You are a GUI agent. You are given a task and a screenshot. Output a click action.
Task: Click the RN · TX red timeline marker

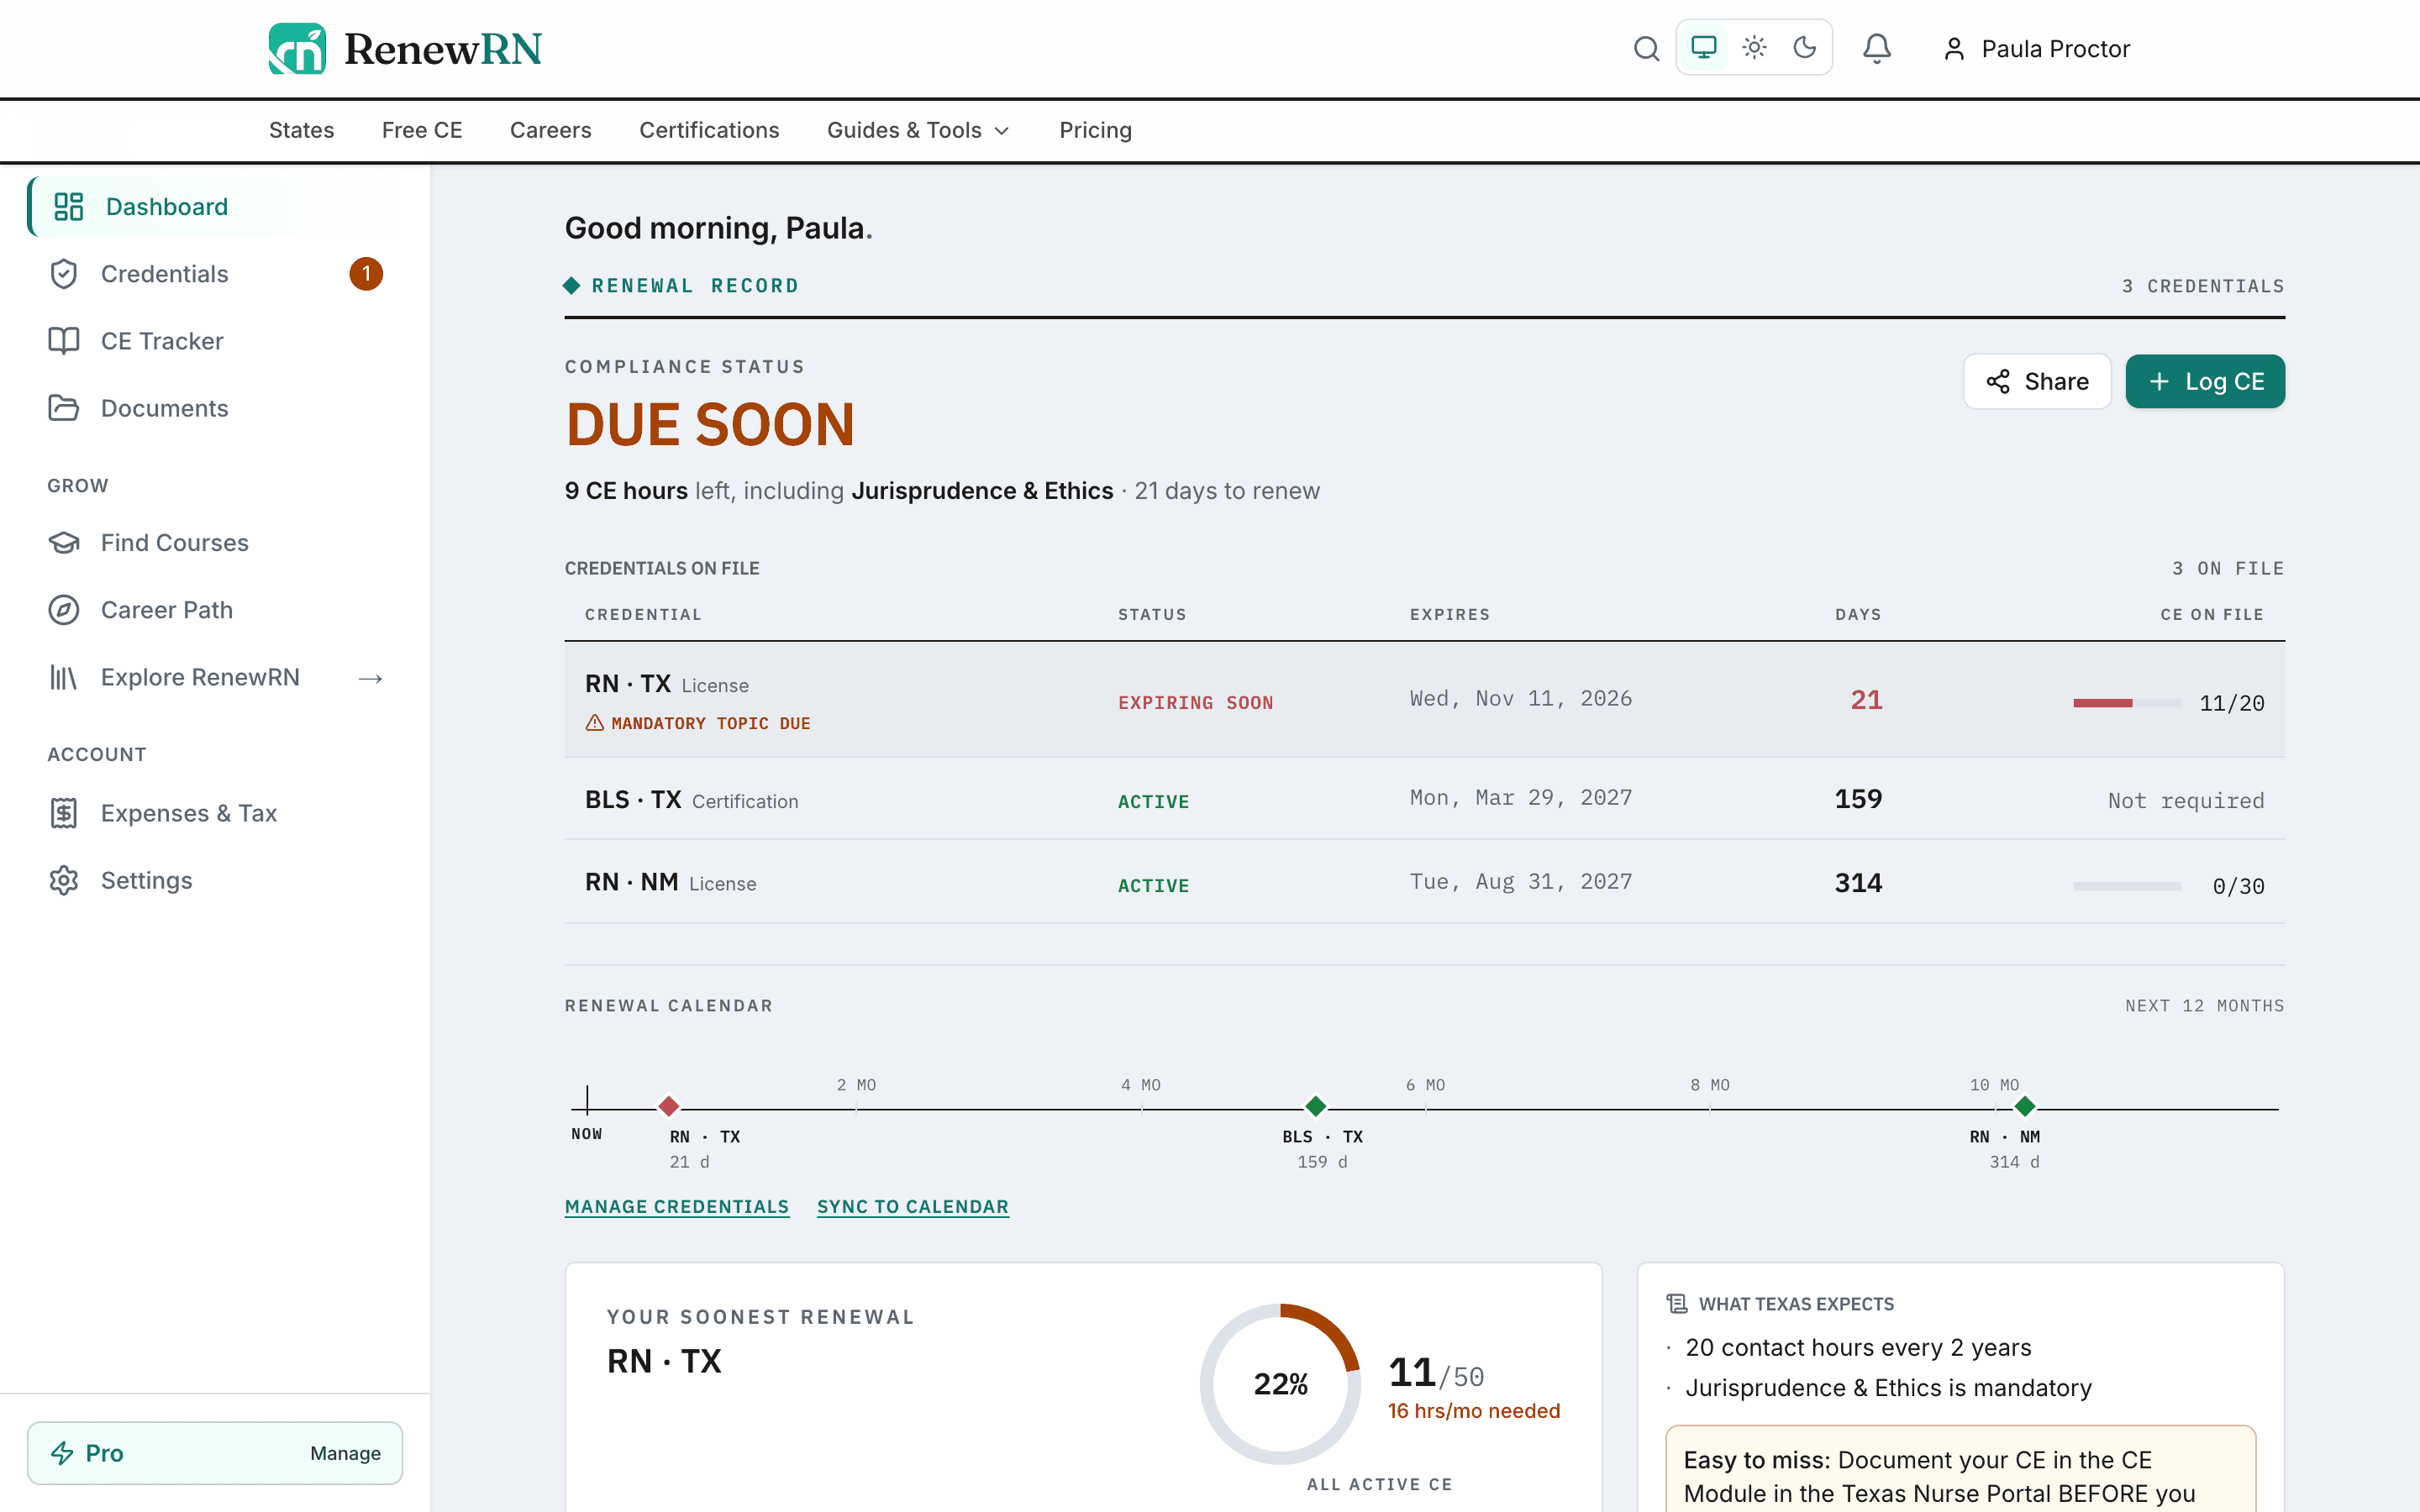pyautogui.click(x=669, y=1106)
